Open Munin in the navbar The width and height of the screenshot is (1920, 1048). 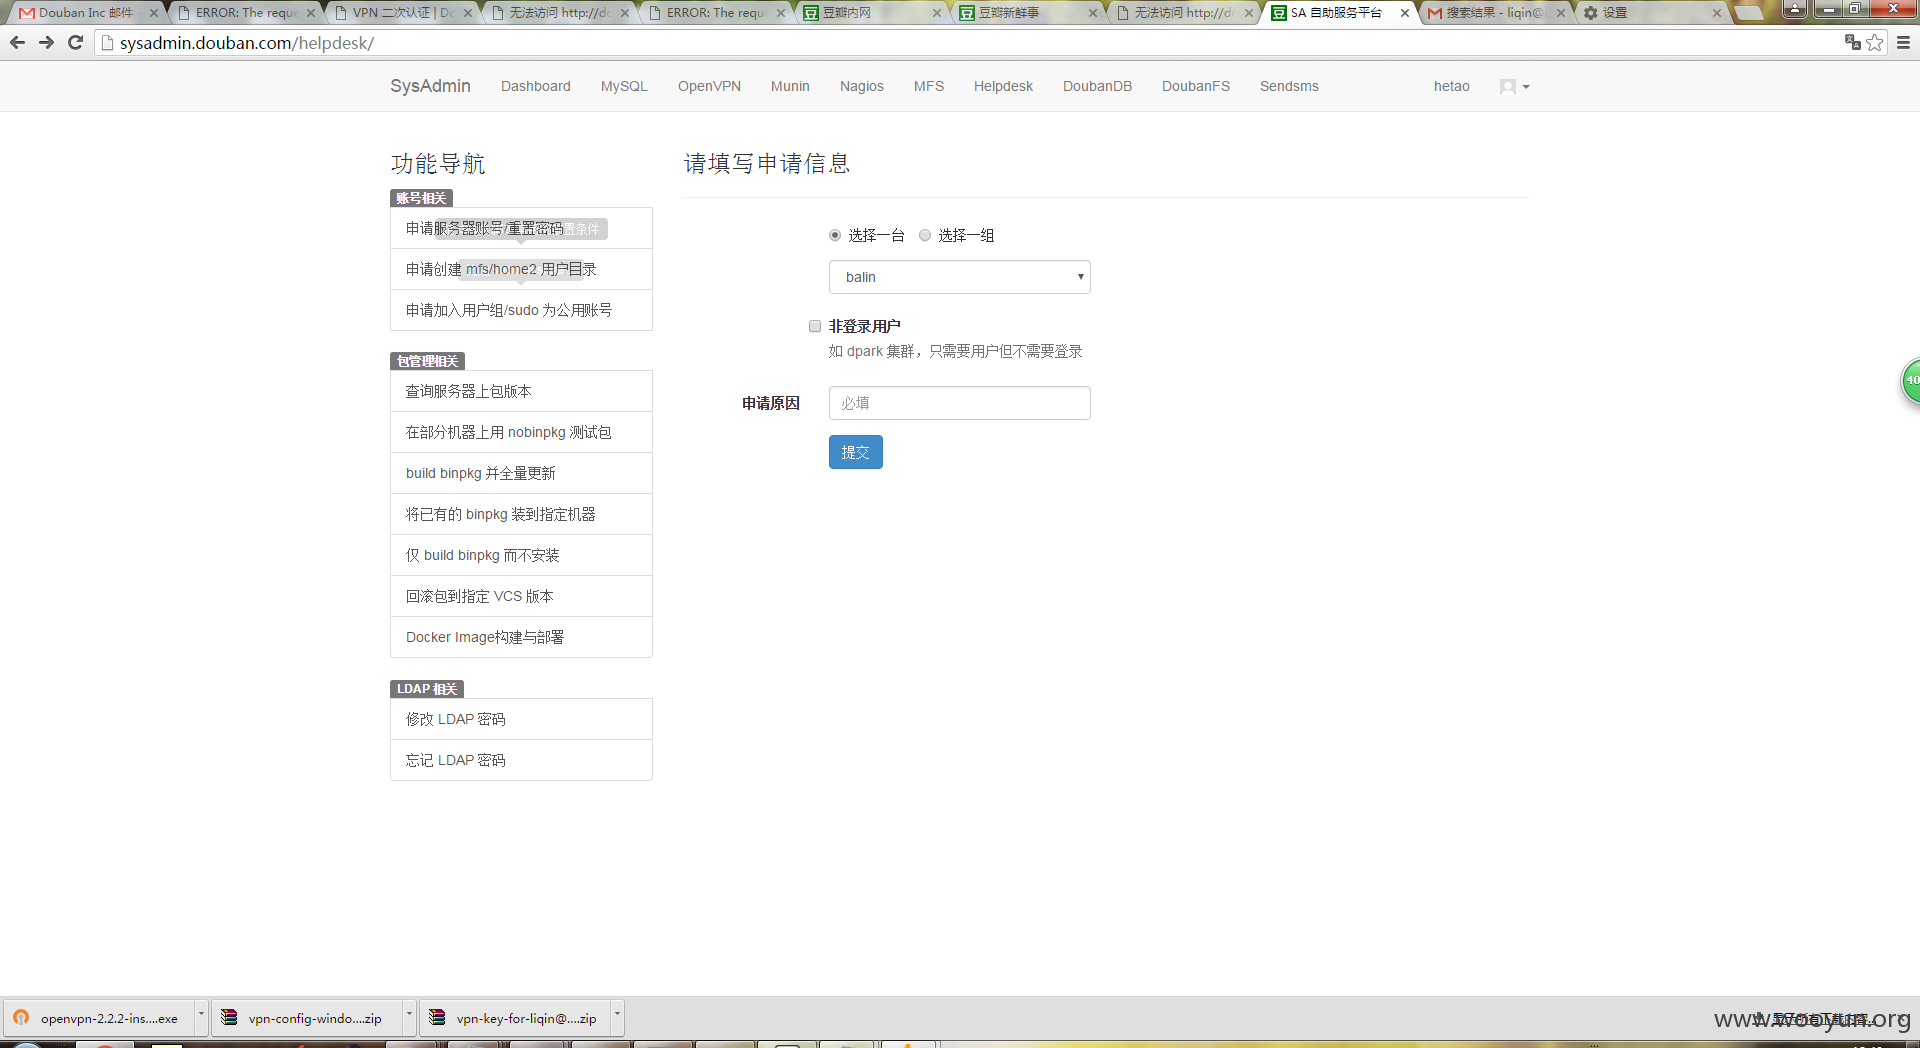[790, 86]
